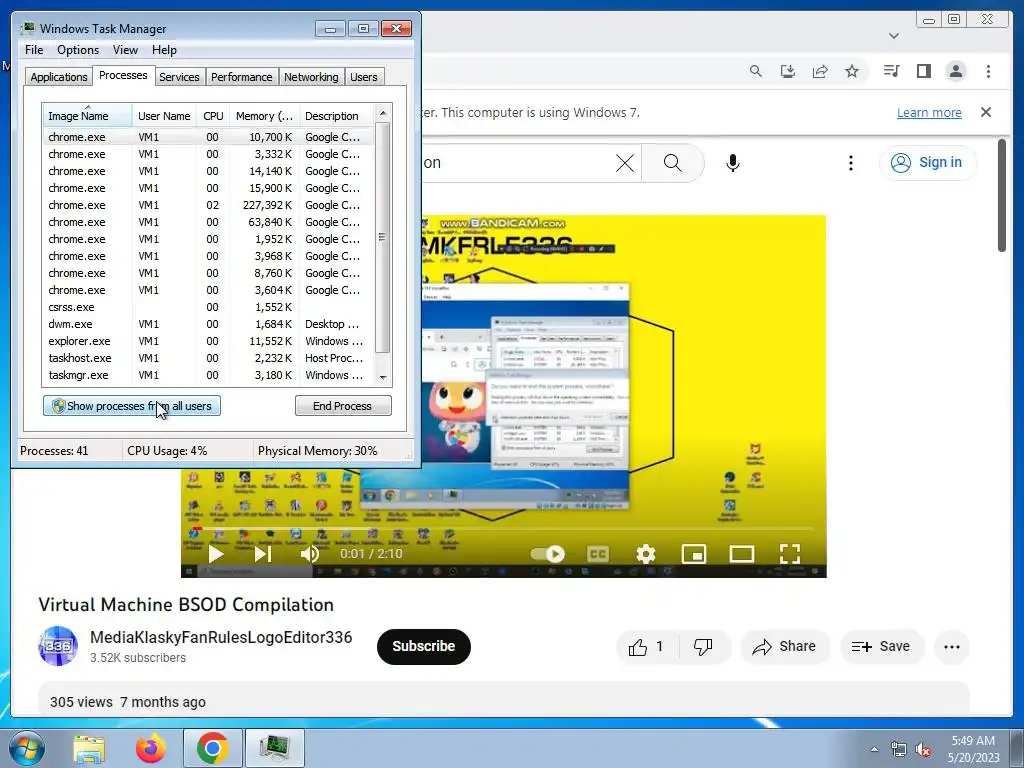The width and height of the screenshot is (1024, 768).
Task: Open Chrome three-dot menu
Action: tap(988, 71)
